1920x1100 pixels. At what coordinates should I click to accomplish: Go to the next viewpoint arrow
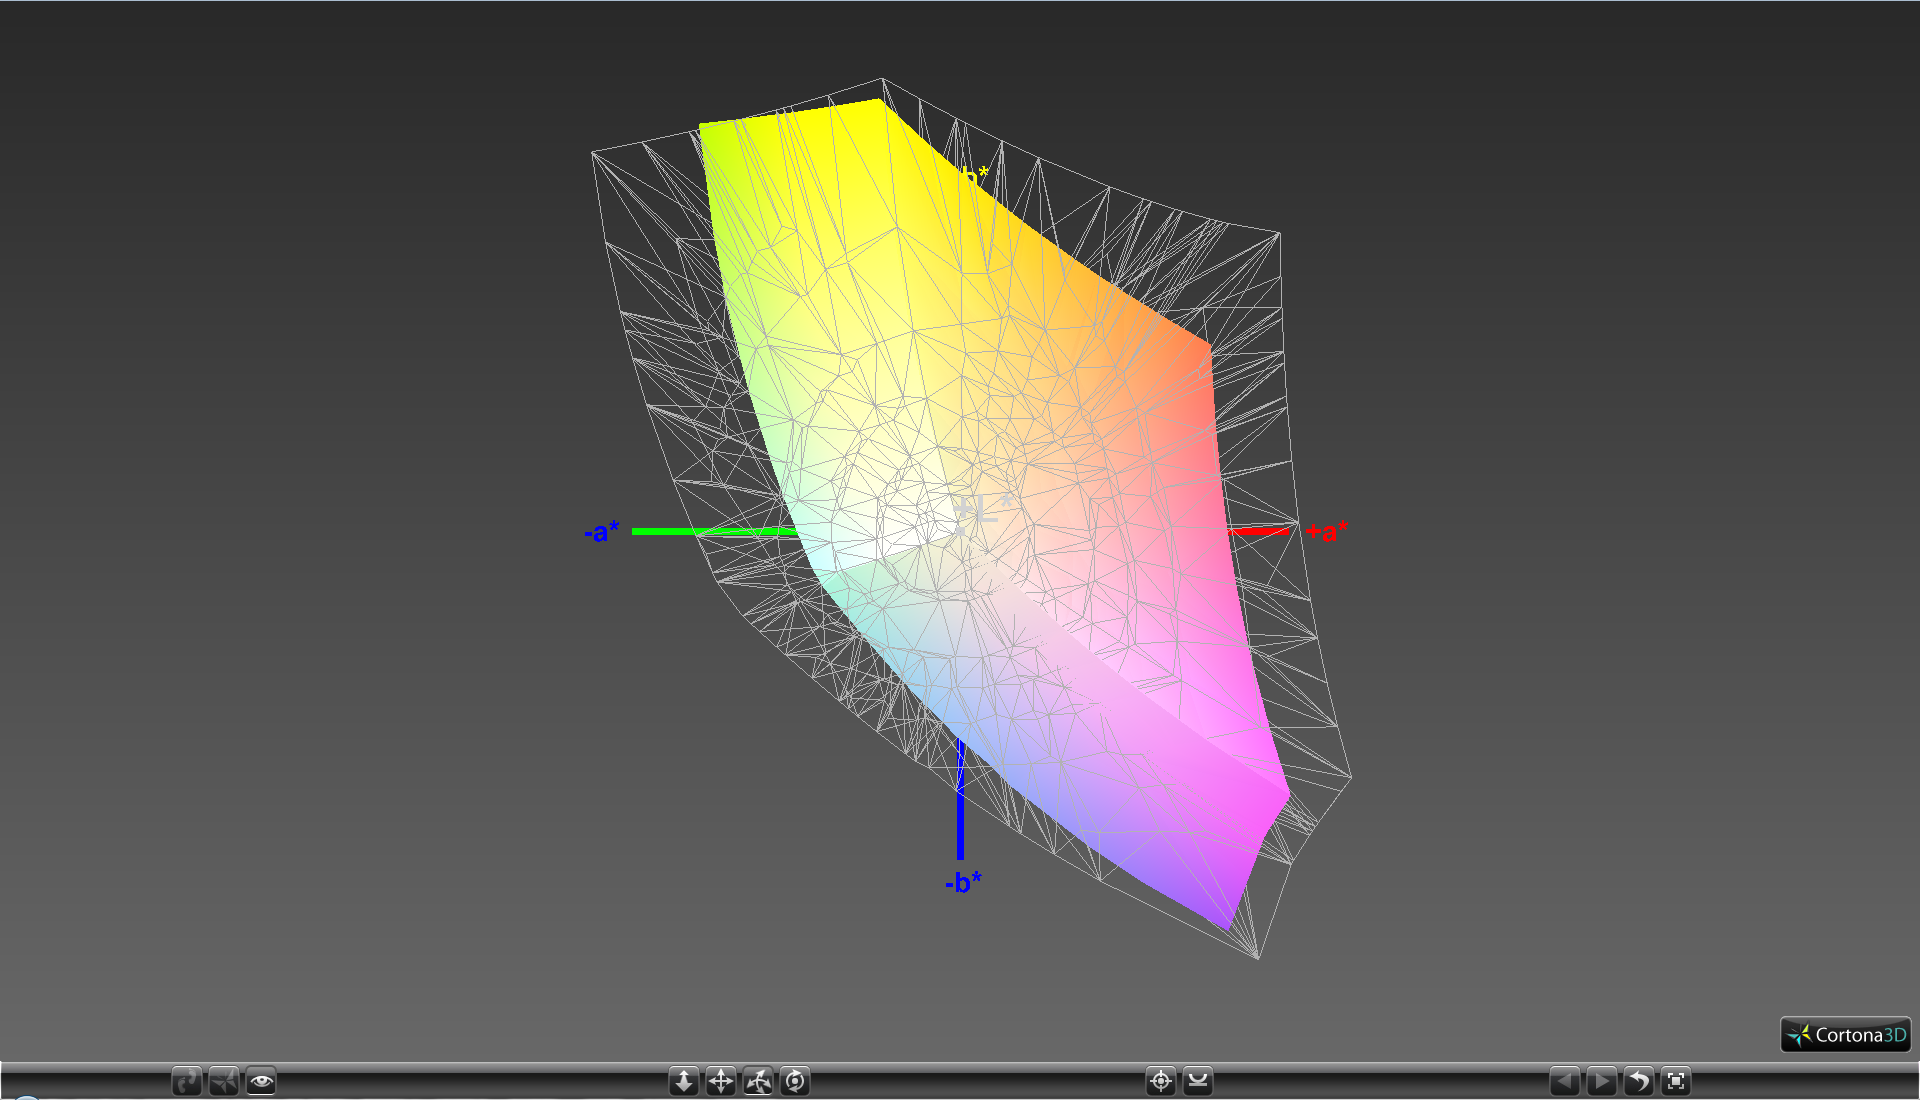coord(1602,1081)
